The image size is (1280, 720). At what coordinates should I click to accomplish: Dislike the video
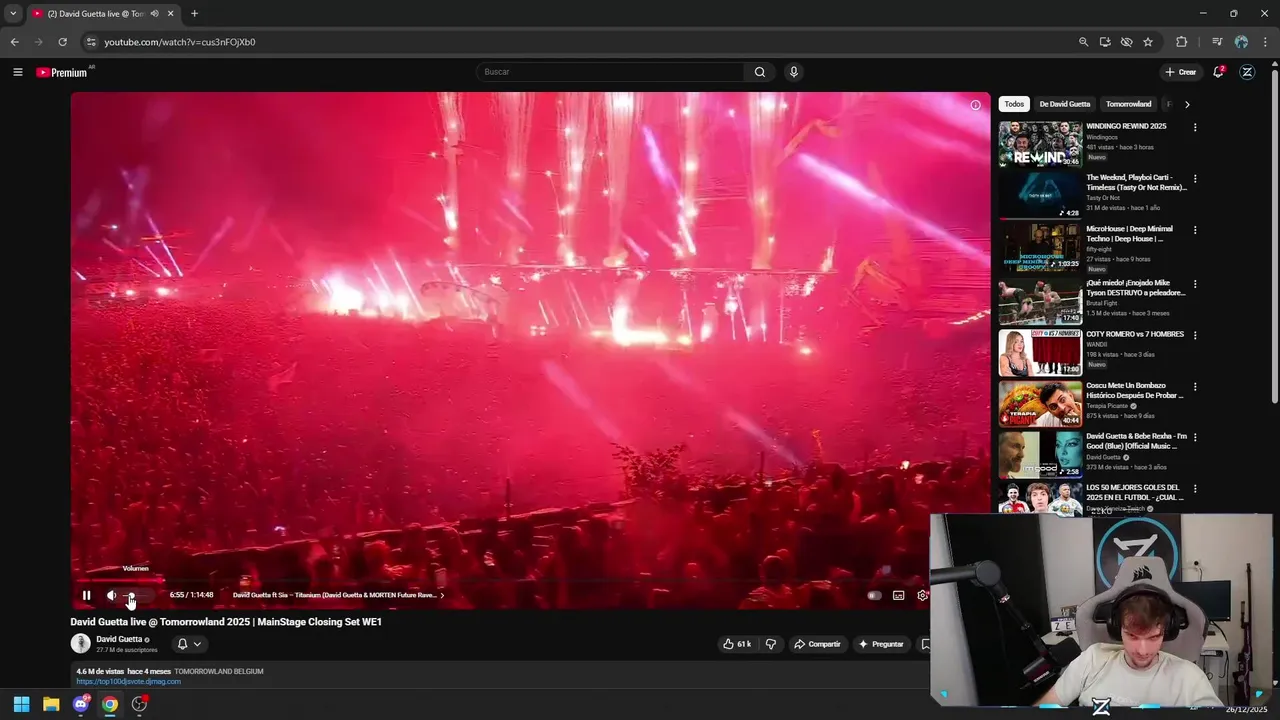coord(770,644)
